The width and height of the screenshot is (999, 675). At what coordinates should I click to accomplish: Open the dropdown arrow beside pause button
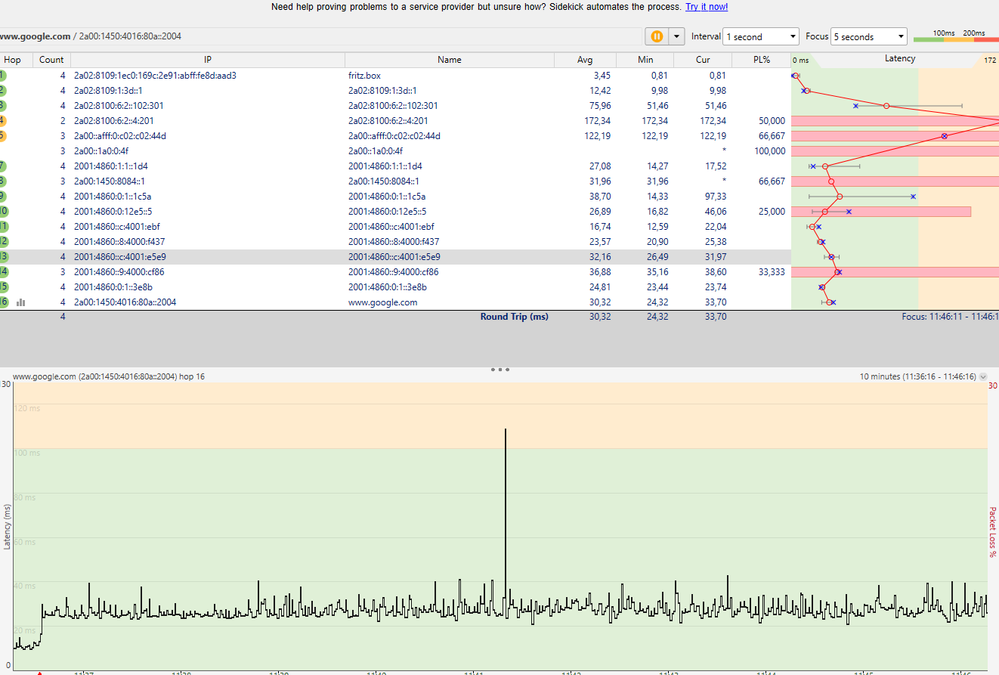(676, 36)
